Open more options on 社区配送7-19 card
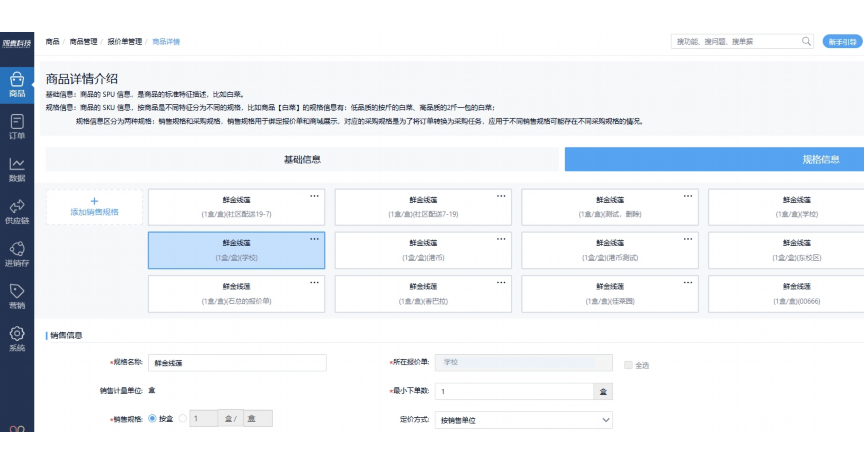The image size is (864, 464). [x=501, y=196]
